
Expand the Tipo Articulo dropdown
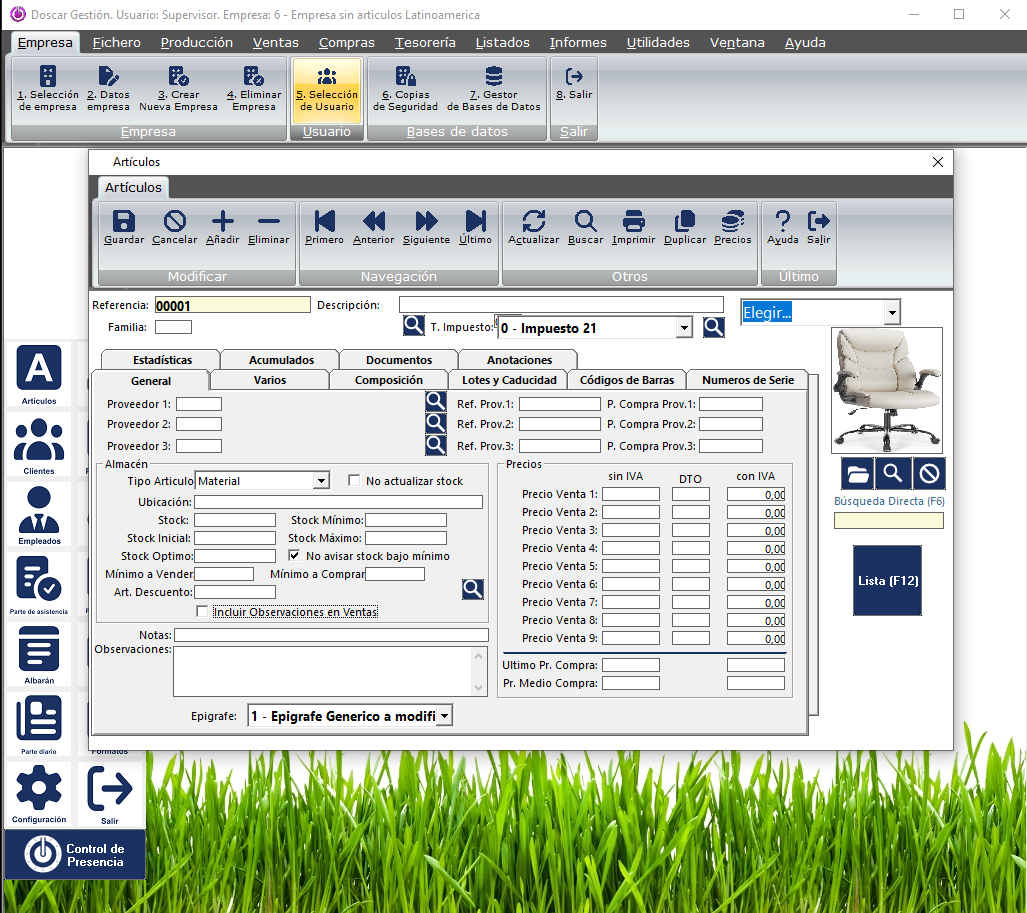(x=320, y=481)
